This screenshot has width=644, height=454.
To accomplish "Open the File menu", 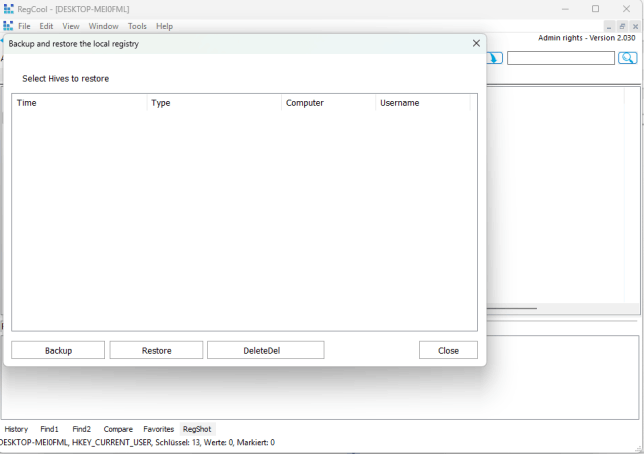I will (25, 26).
